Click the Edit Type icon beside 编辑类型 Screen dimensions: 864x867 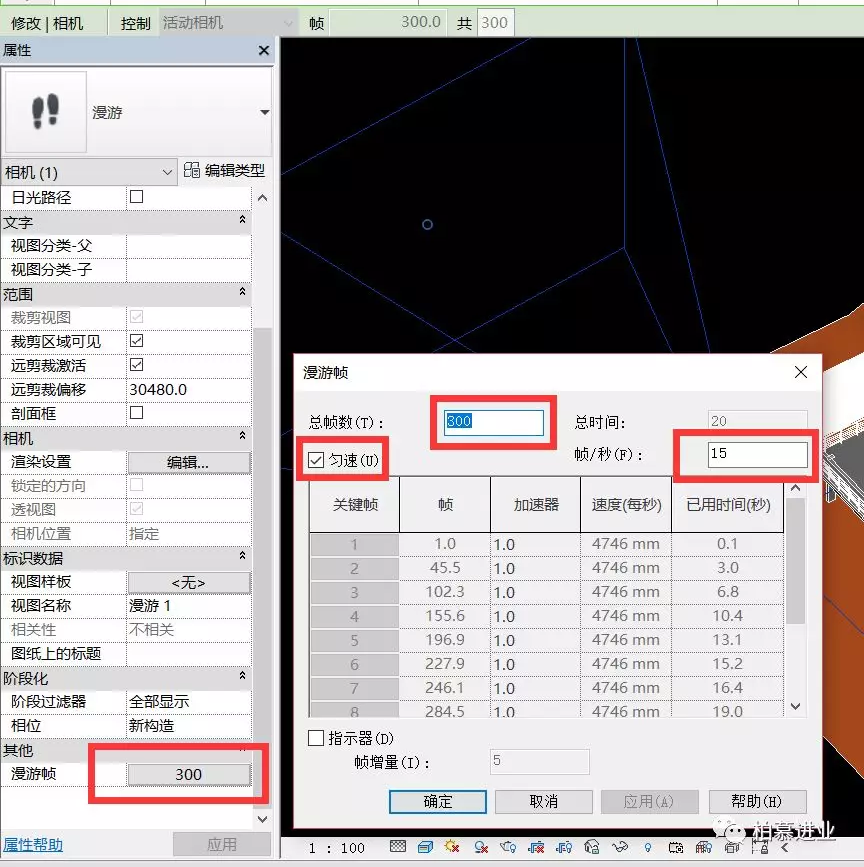[x=191, y=170]
